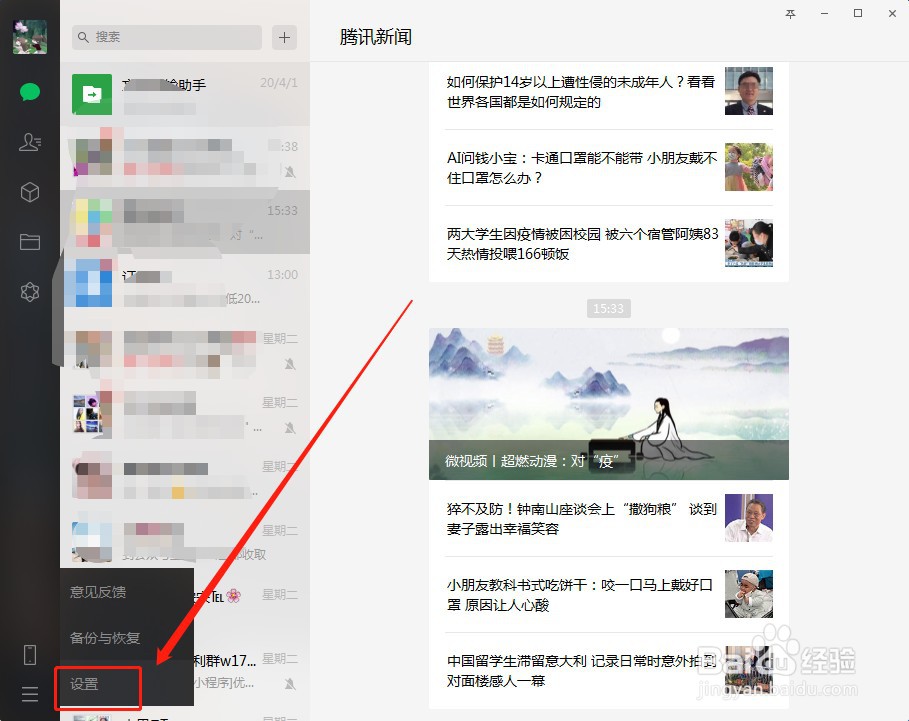
Task: Select the Contacts icon in the sidebar
Action: point(30,142)
